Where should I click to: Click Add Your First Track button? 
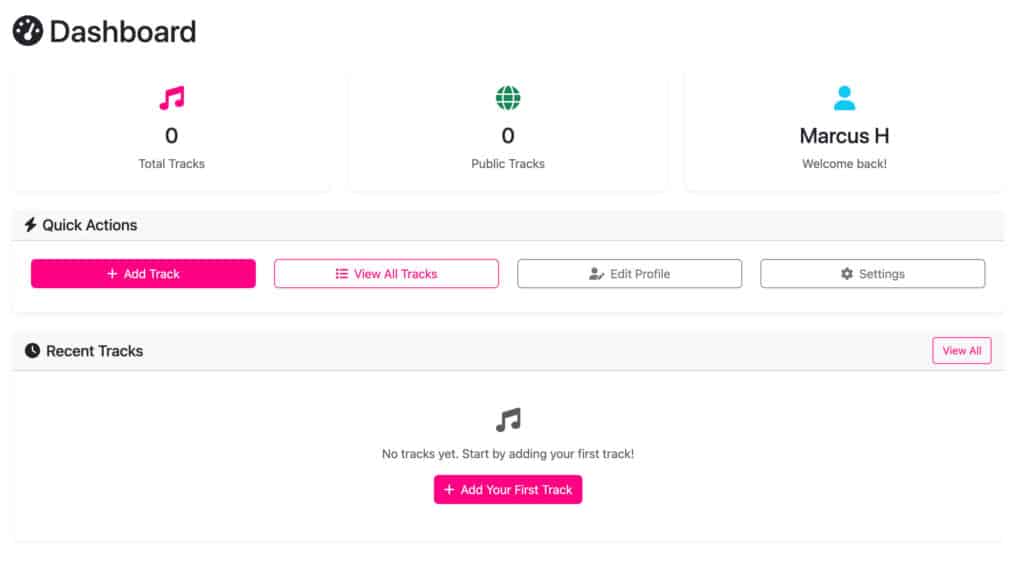pyautogui.click(x=507, y=489)
